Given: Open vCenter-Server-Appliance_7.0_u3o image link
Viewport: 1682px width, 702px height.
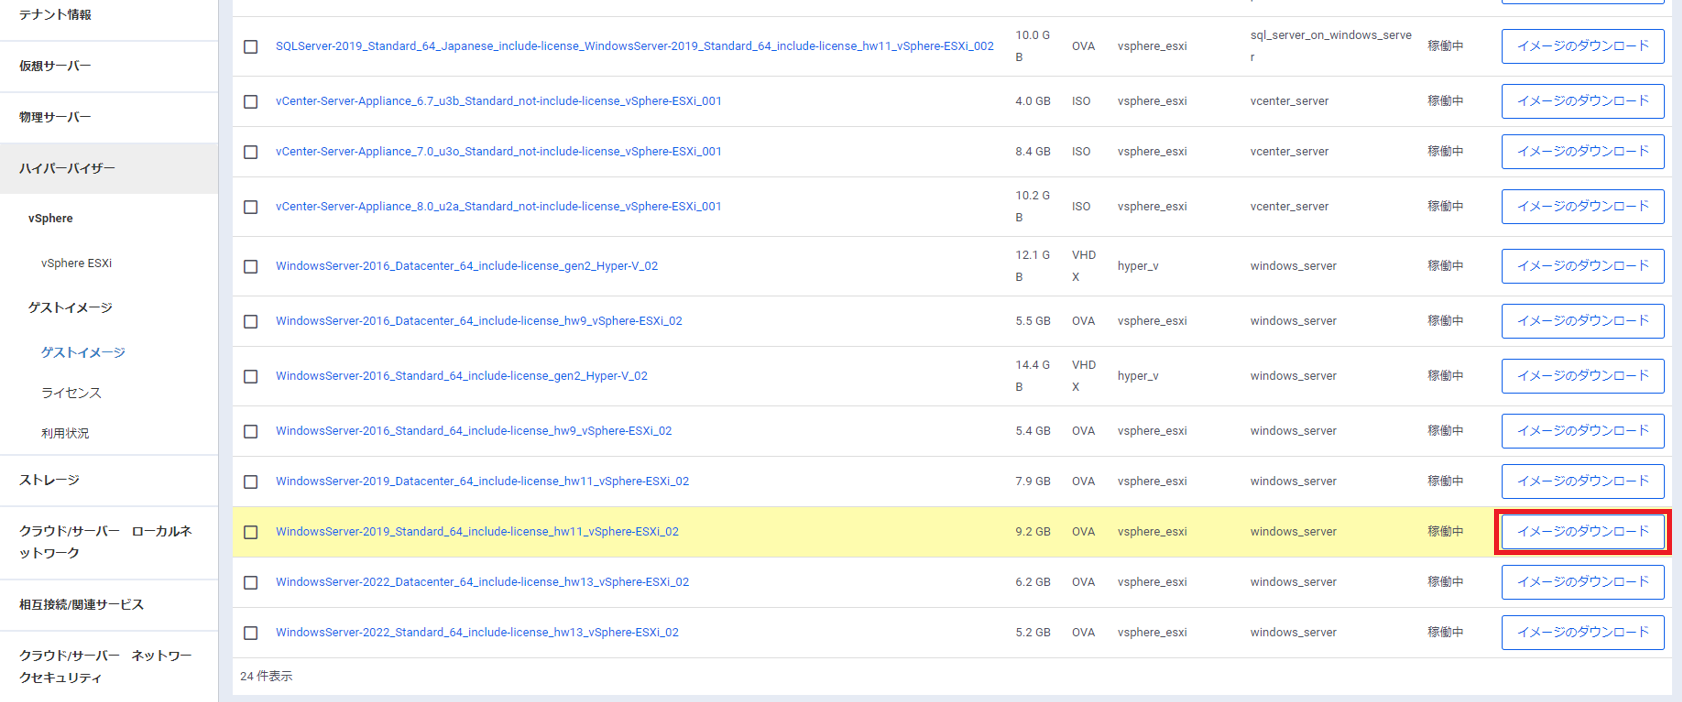Looking at the screenshot, I should coord(499,152).
